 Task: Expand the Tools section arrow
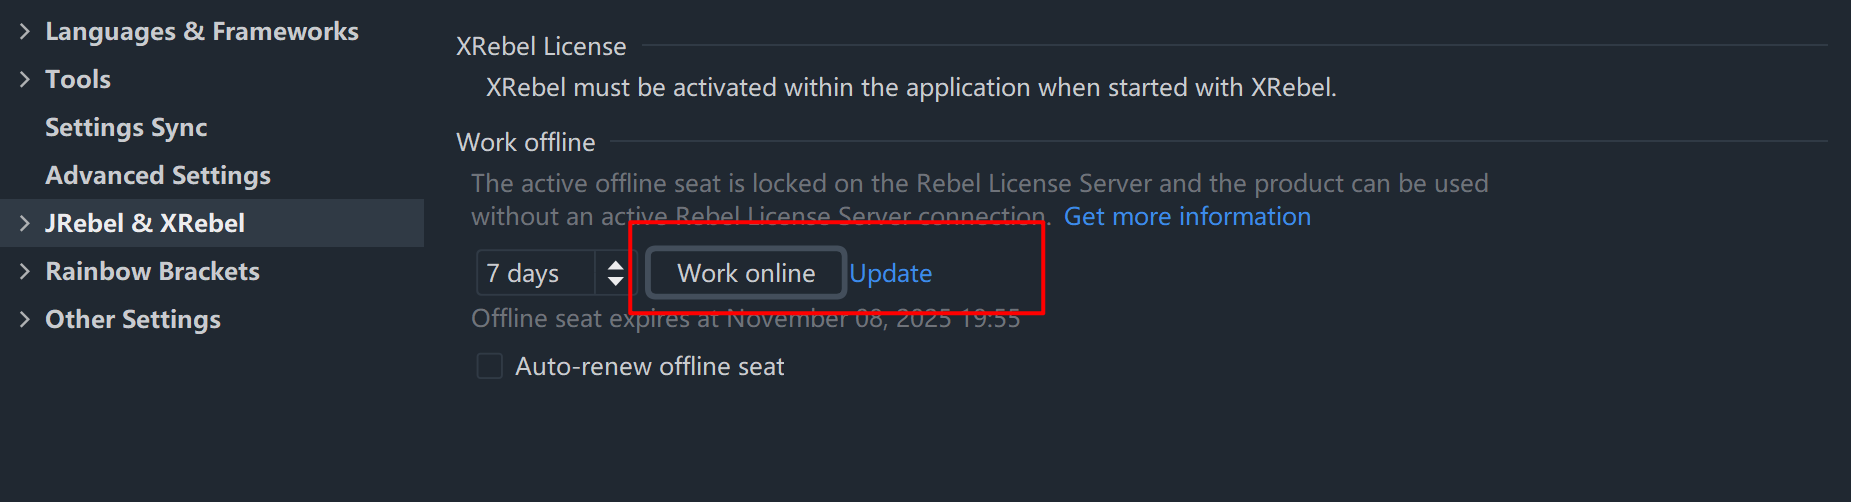click(x=25, y=80)
